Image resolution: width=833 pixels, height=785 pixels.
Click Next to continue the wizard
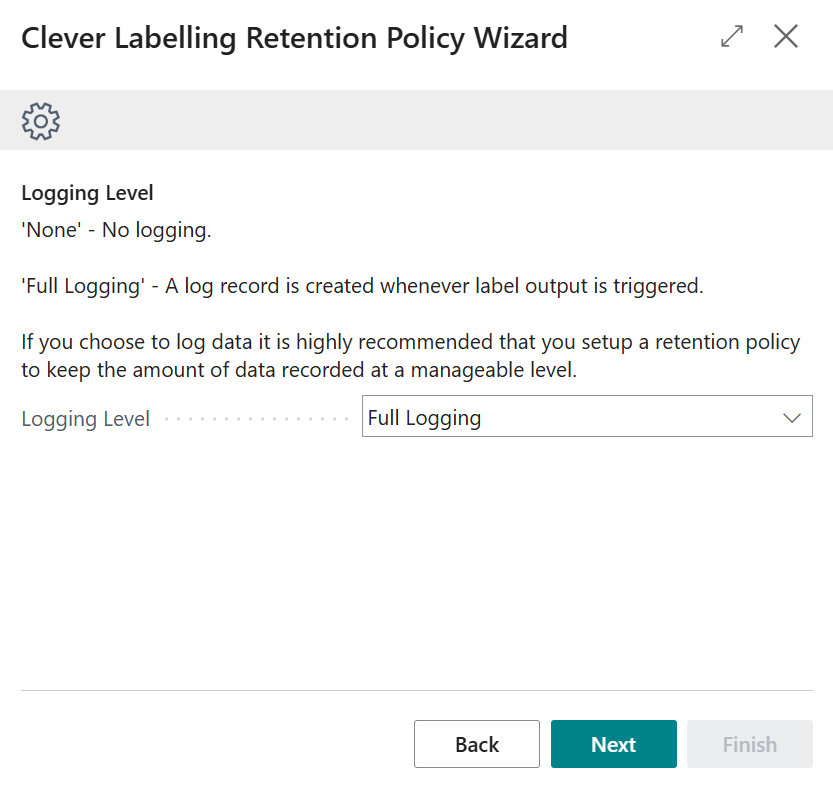(x=613, y=744)
